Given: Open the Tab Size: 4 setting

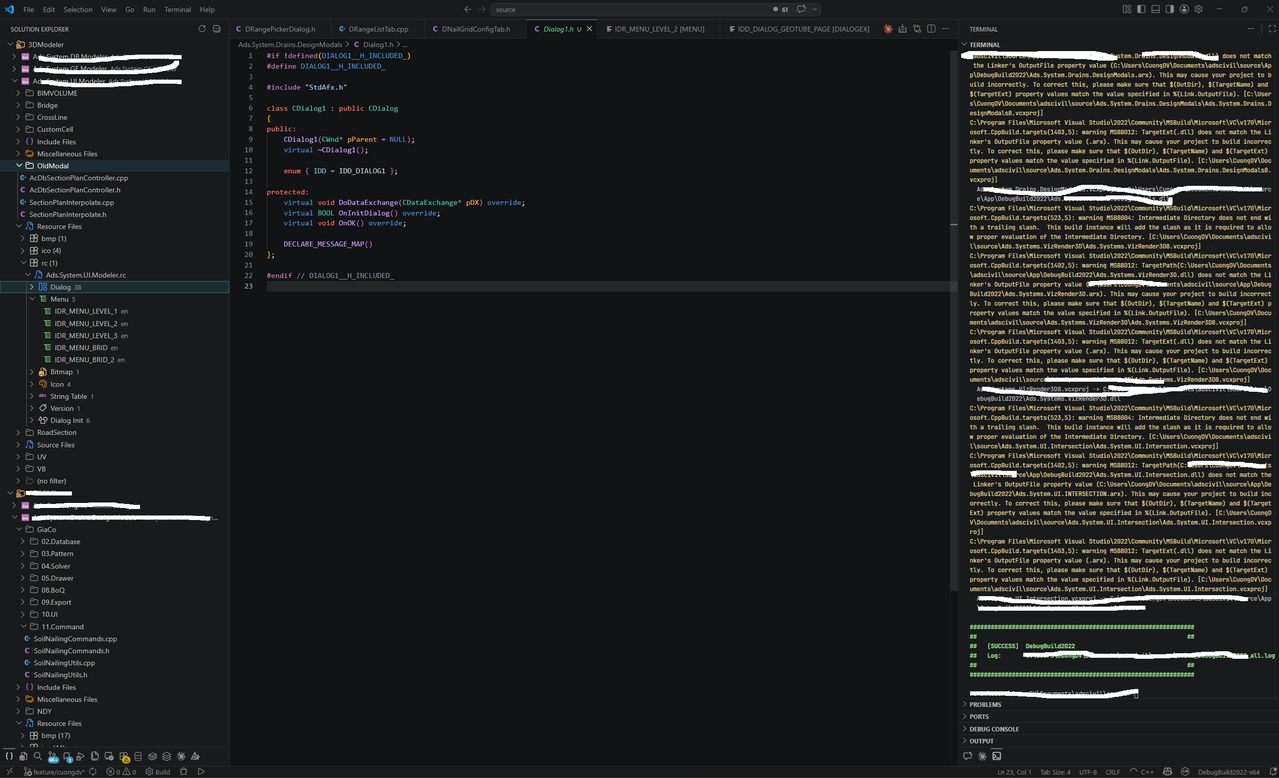Looking at the screenshot, I should [x=1055, y=772].
